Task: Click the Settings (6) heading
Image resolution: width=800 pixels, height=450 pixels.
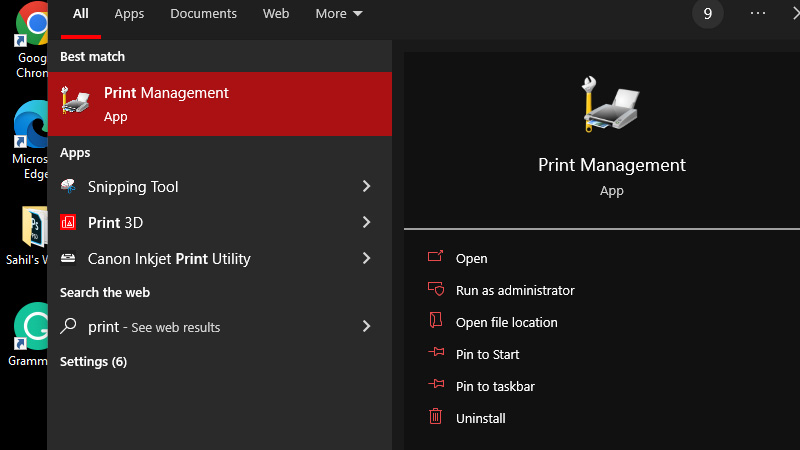Action: pyautogui.click(x=93, y=362)
